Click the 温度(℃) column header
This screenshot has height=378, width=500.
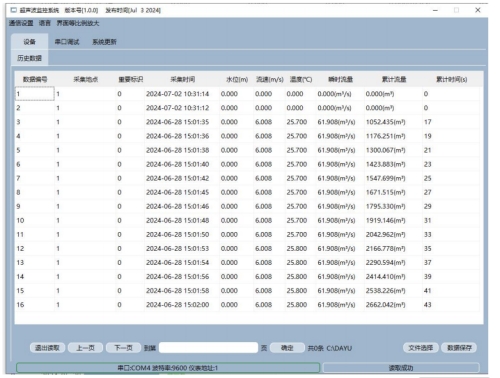click(x=301, y=79)
